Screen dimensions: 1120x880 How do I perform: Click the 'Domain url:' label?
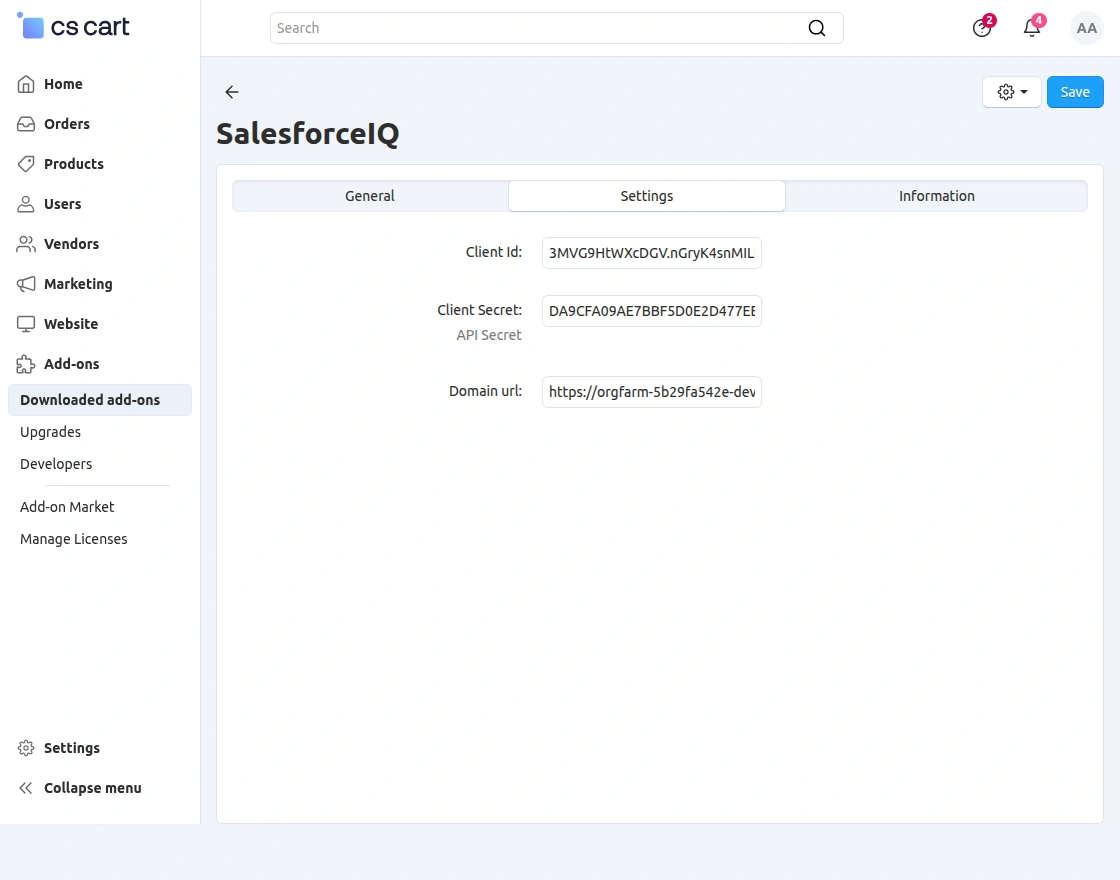485,391
